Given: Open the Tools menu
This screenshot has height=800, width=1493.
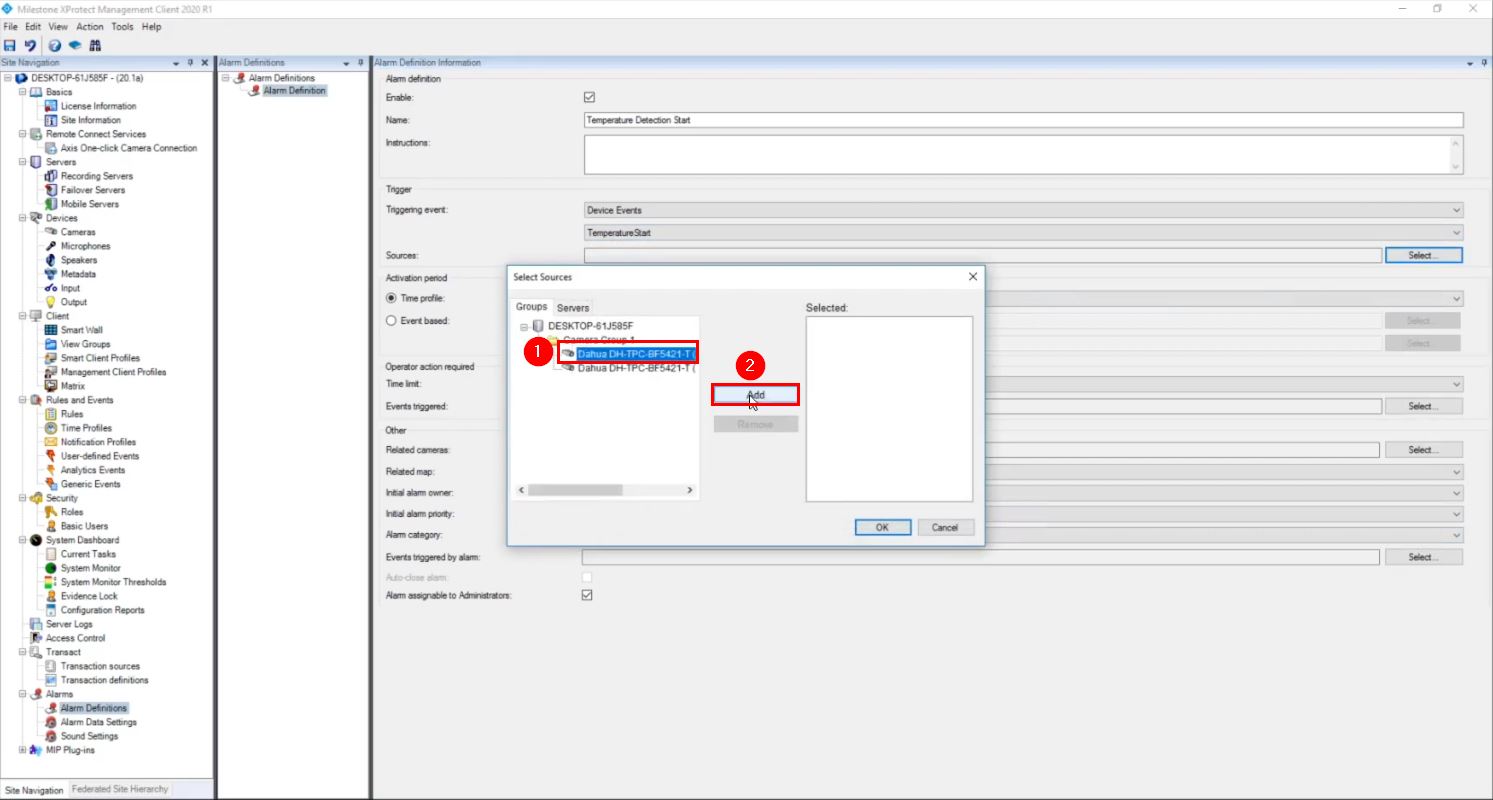Looking at the screenshot, I should click(122, 27).
